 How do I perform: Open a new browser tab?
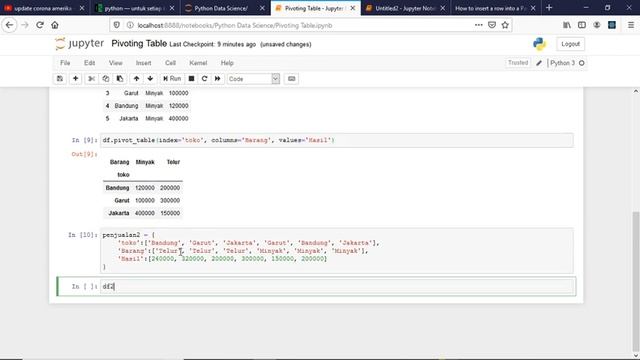click(549, 8)
